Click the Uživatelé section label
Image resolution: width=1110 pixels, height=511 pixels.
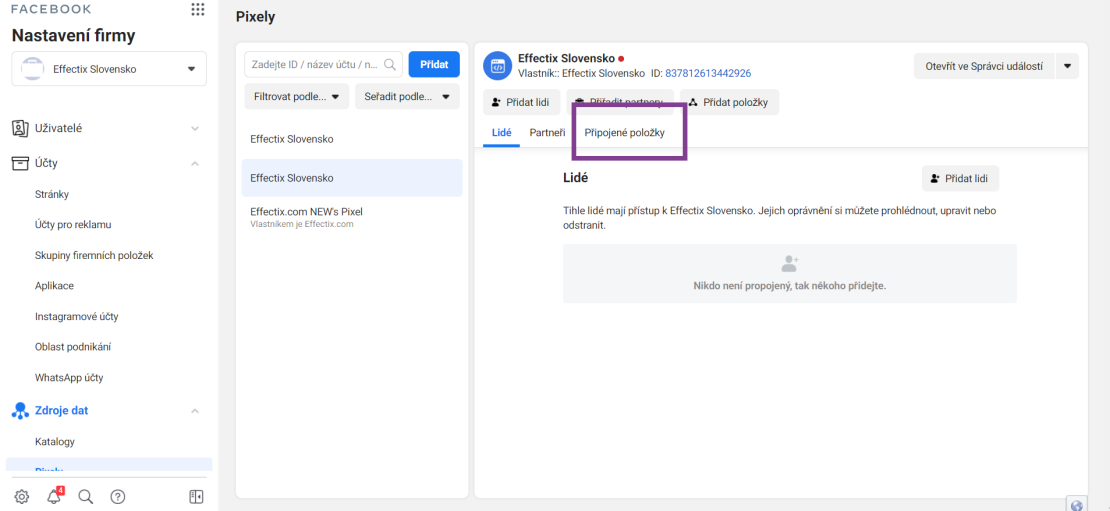click(x=59, y=128)
